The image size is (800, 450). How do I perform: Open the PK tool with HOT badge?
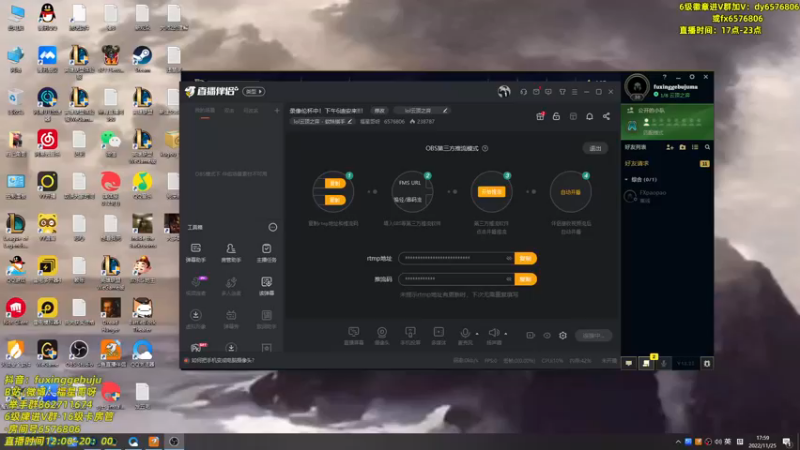click(196, 347)
